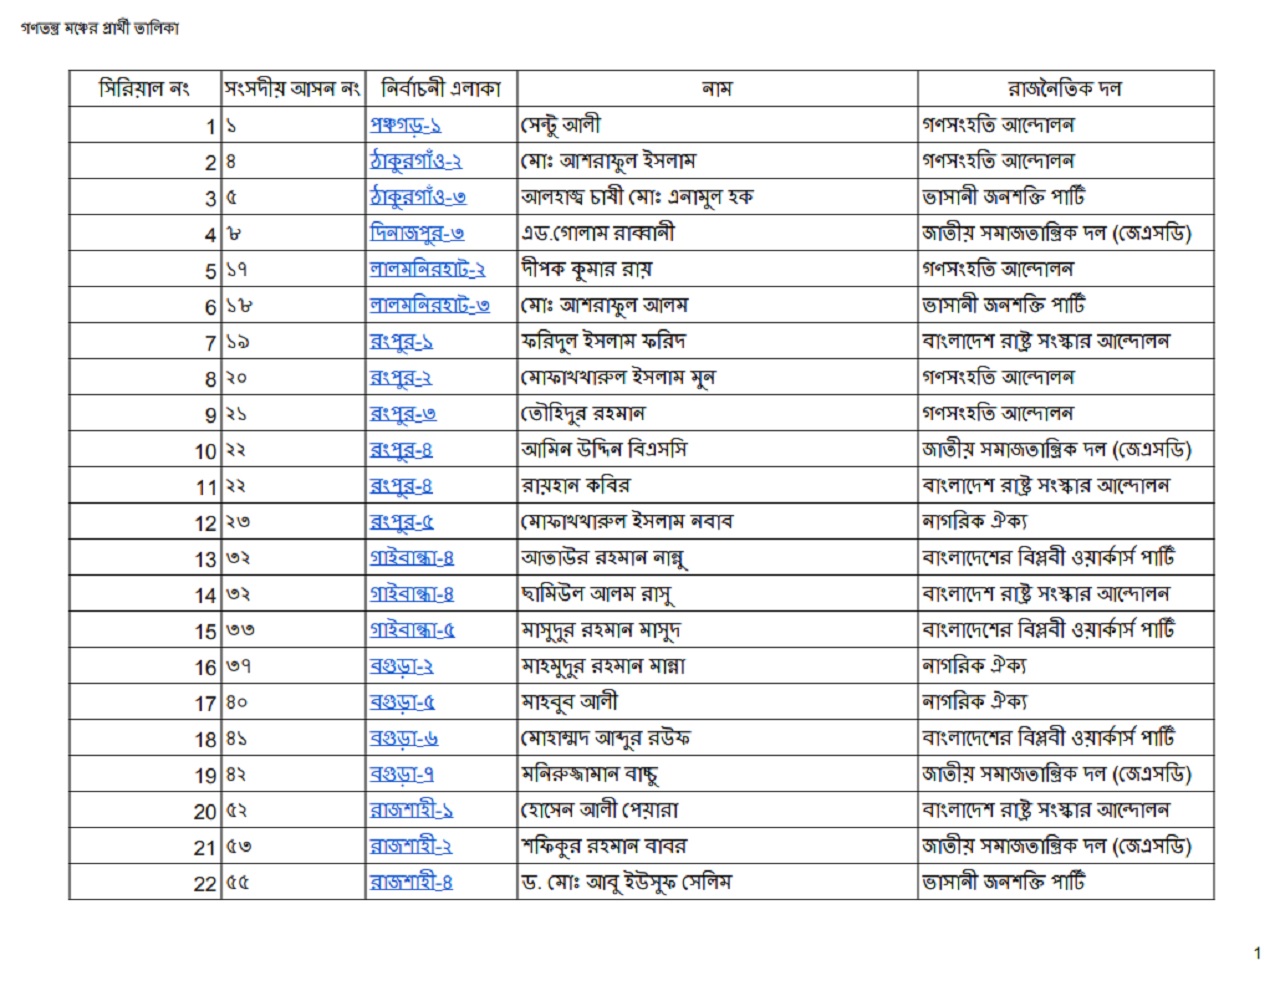1280x981 pixels.
Task: Open the পঞ্চগড়-১ constituency link
Action: (405, 126)
